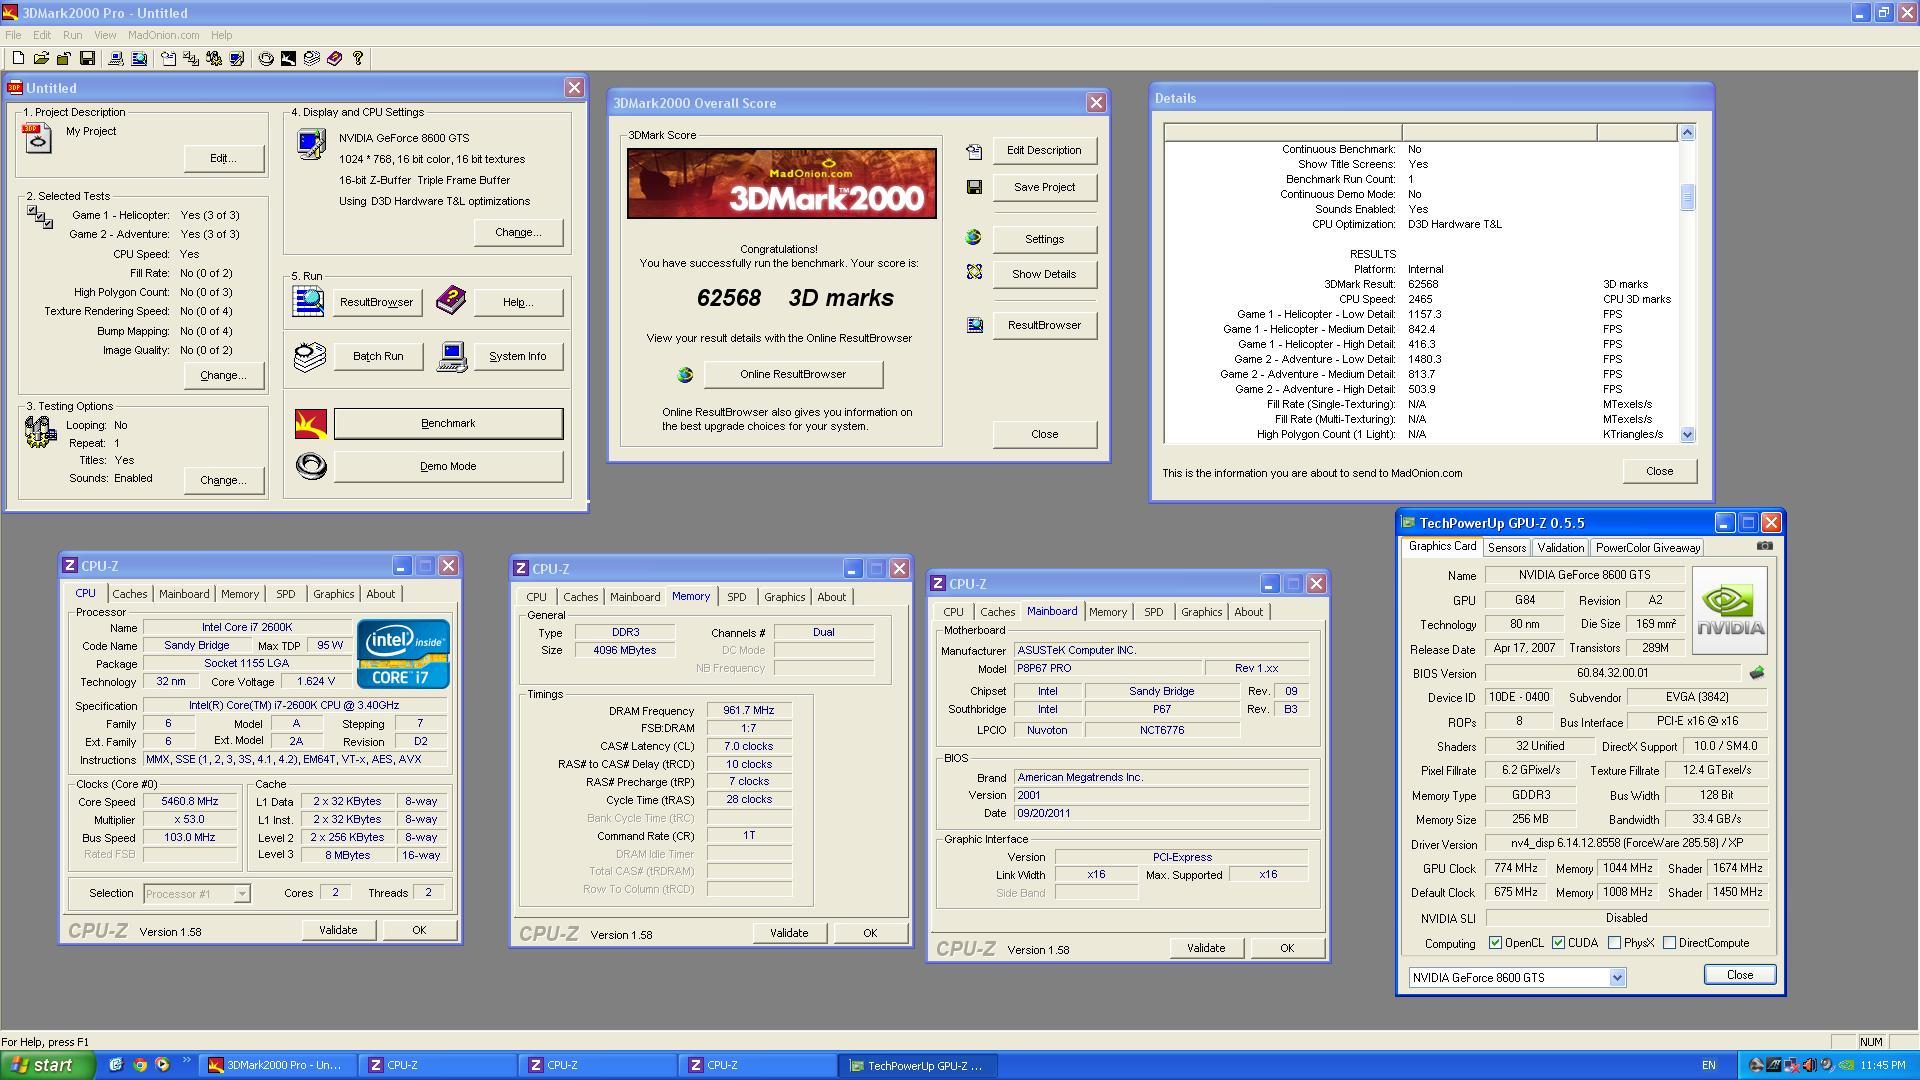The image size is (1920, 1080).
Task: Click the Show Details button
Action: [x=1044, y=274]
